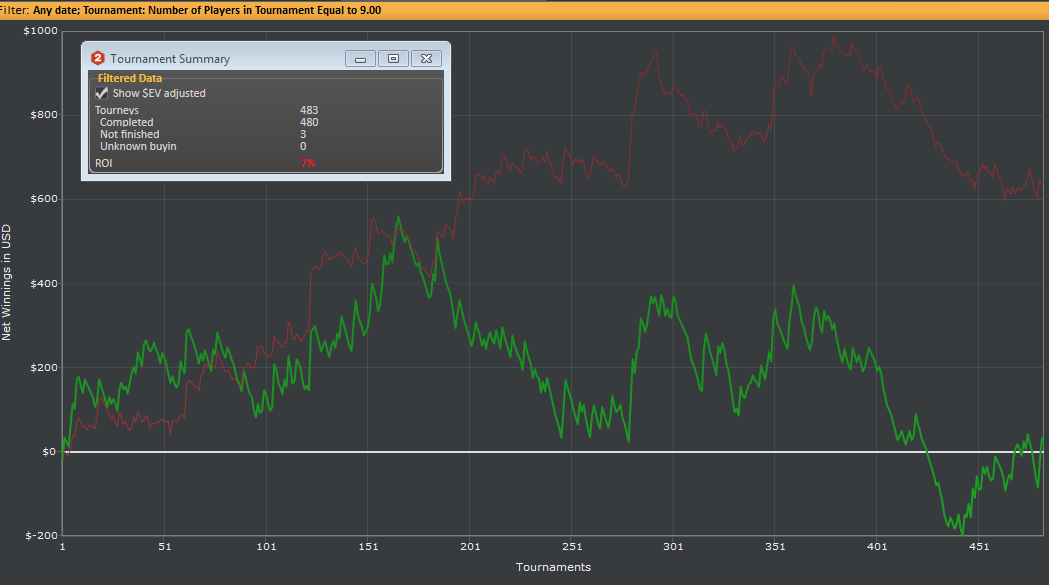
Task: Click the 401 x-axis tick label
Action: coord(877,547)
